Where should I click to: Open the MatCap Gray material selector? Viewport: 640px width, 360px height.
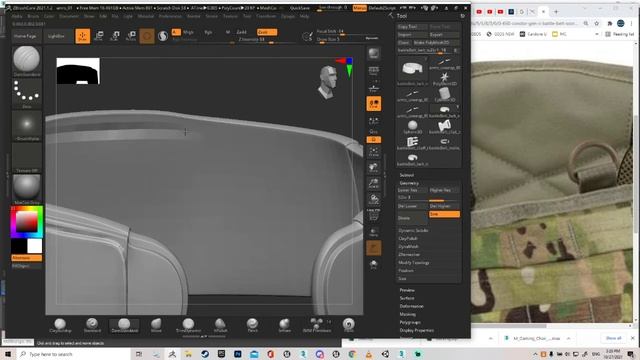tap(27, 189)
